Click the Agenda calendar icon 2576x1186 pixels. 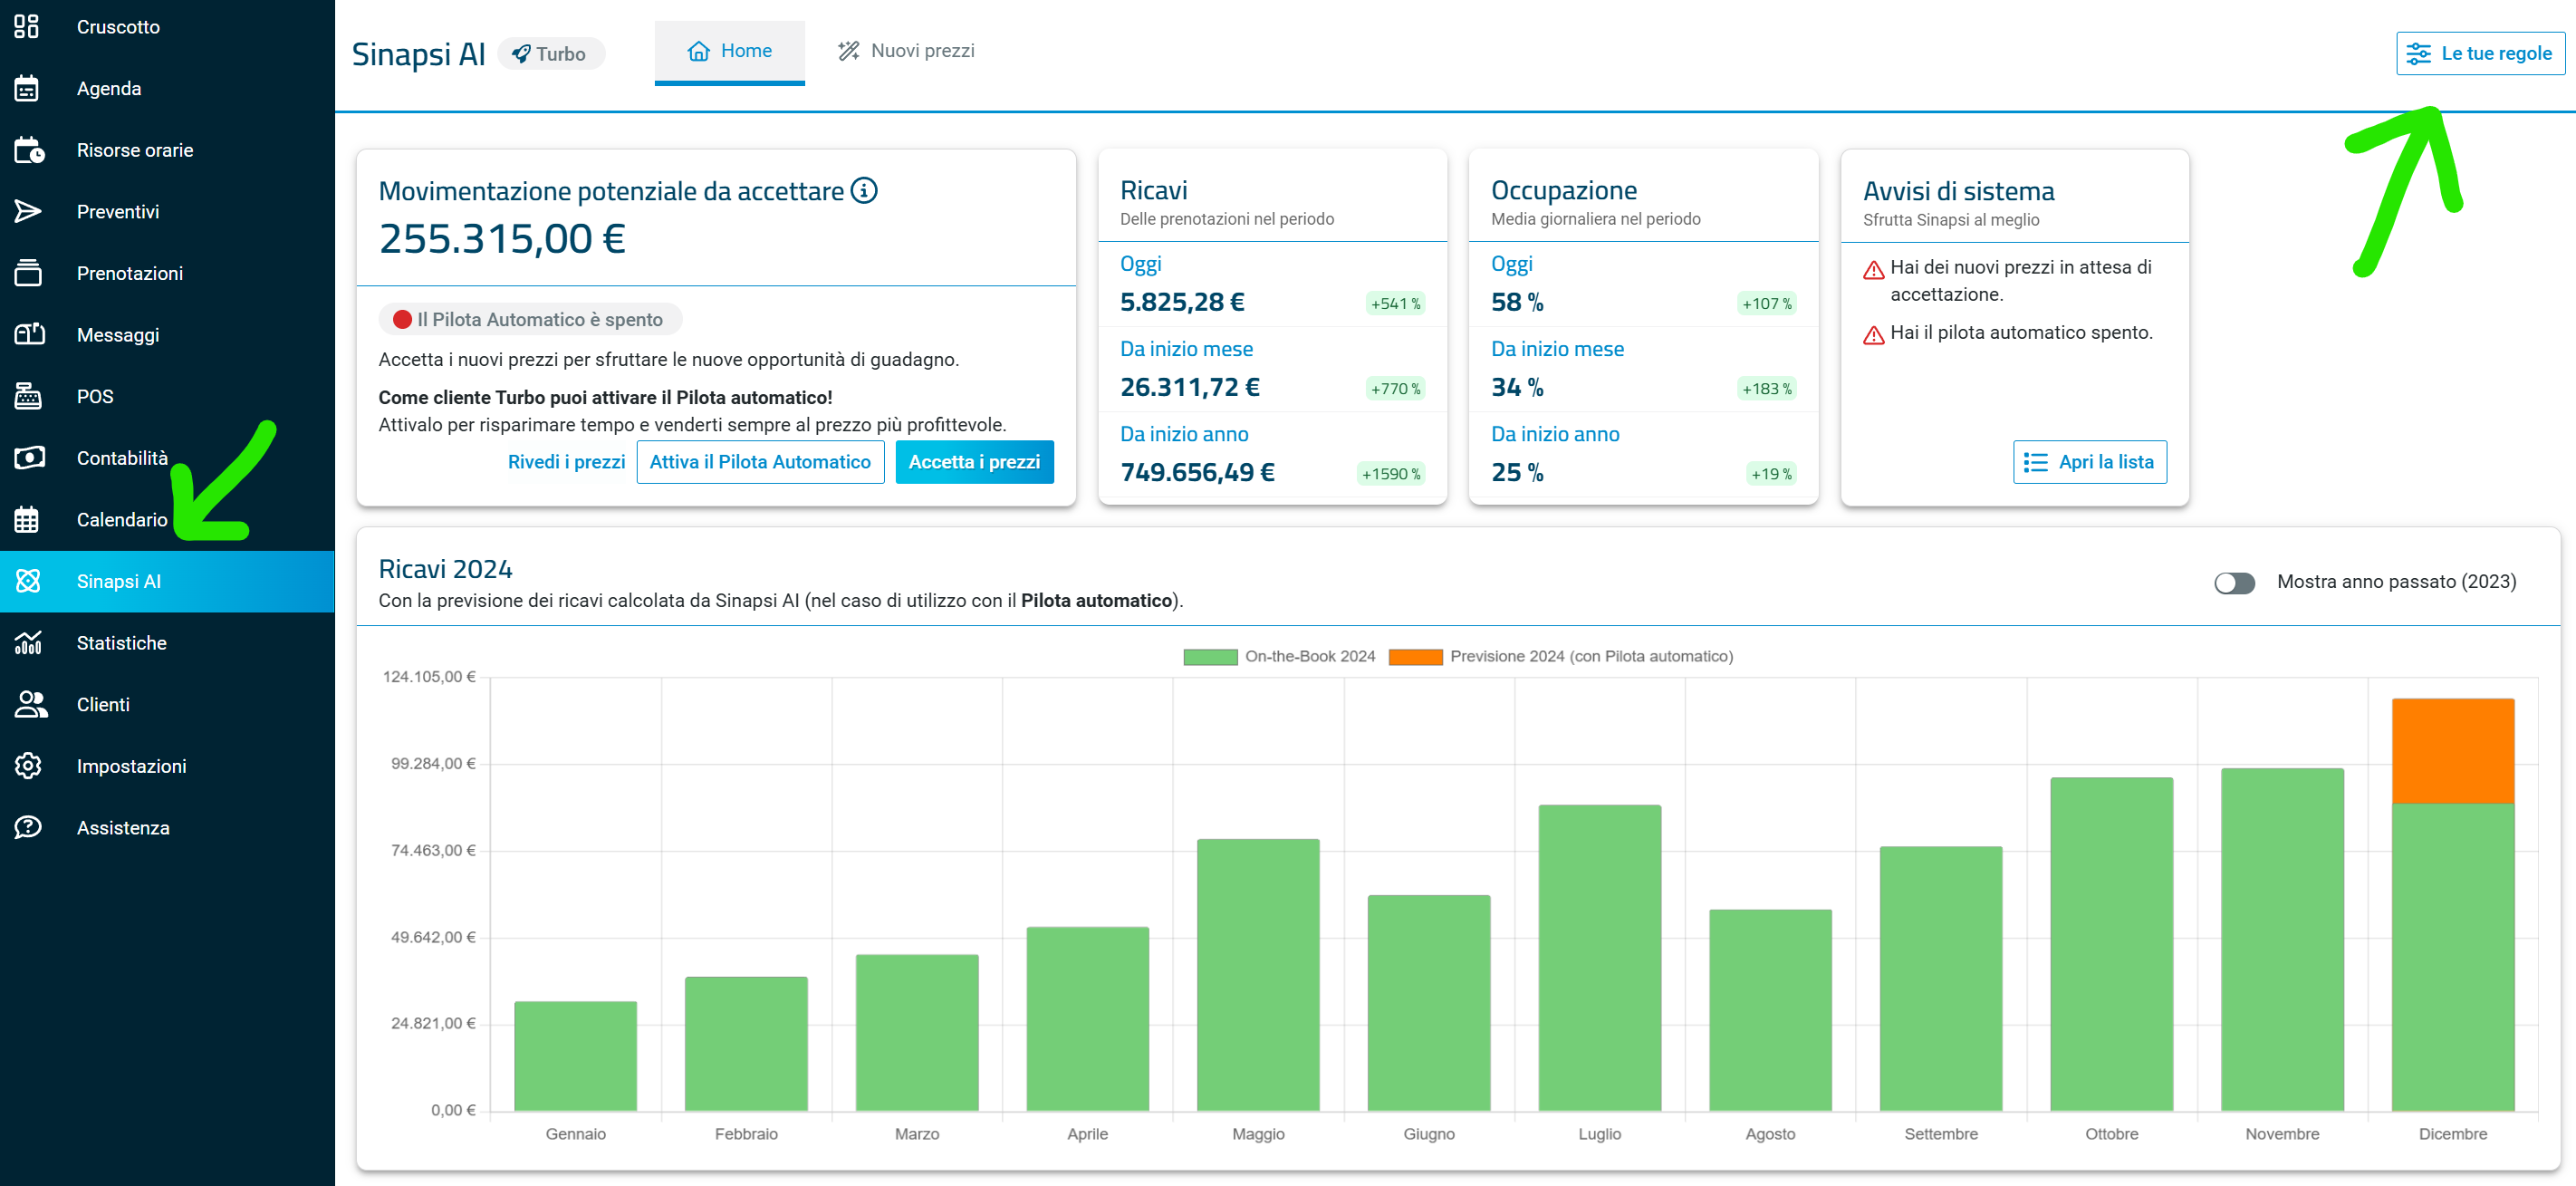point(27,89)
